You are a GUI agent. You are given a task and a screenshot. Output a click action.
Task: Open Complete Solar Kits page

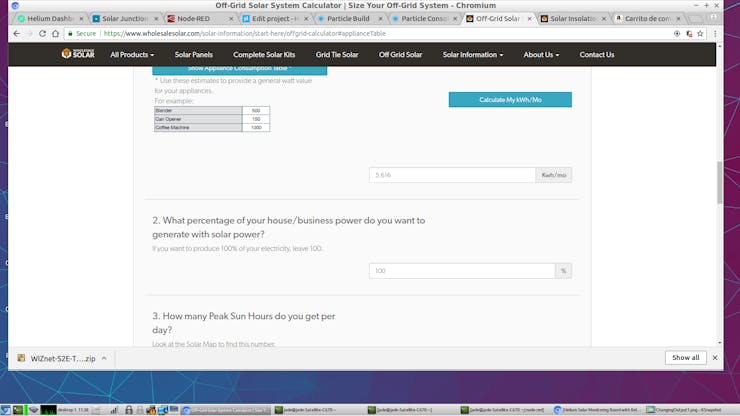tap(264, 55)
